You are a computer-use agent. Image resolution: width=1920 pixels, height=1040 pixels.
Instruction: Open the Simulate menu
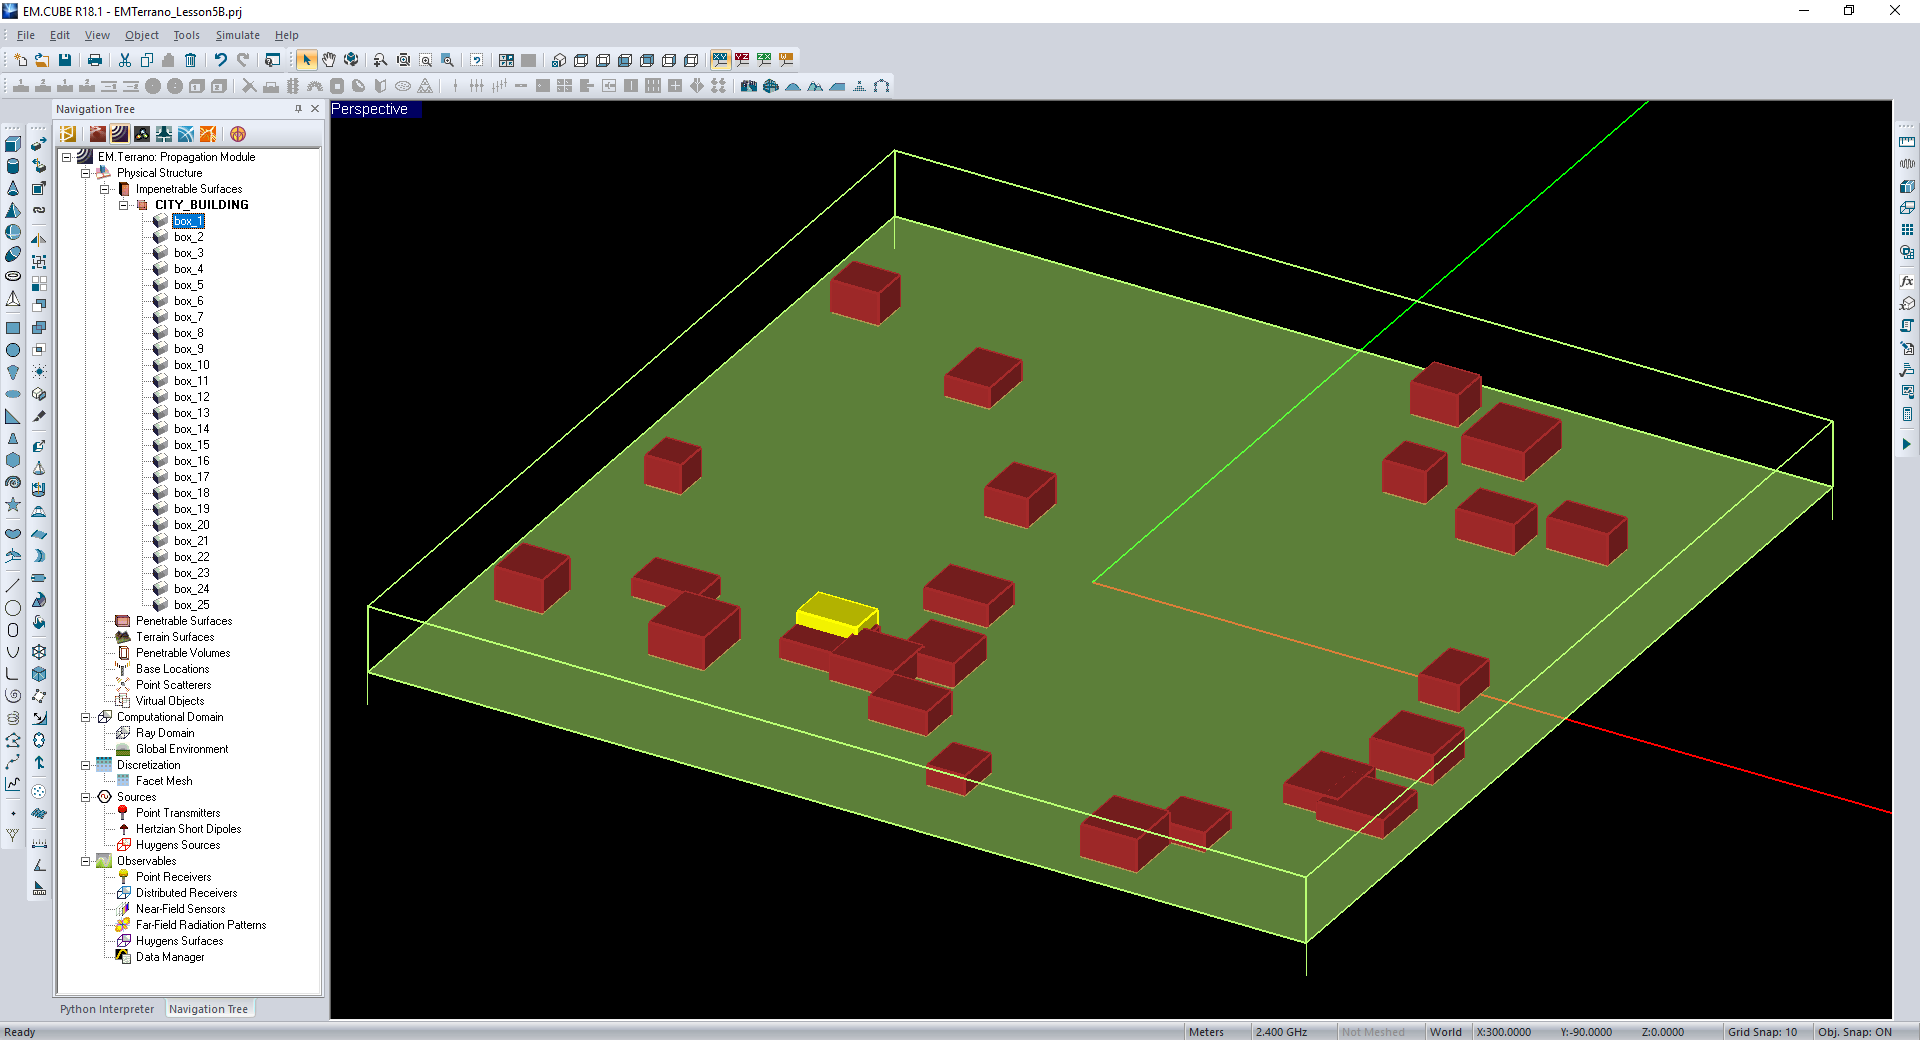pyautogui.click(x=237, y=35)
